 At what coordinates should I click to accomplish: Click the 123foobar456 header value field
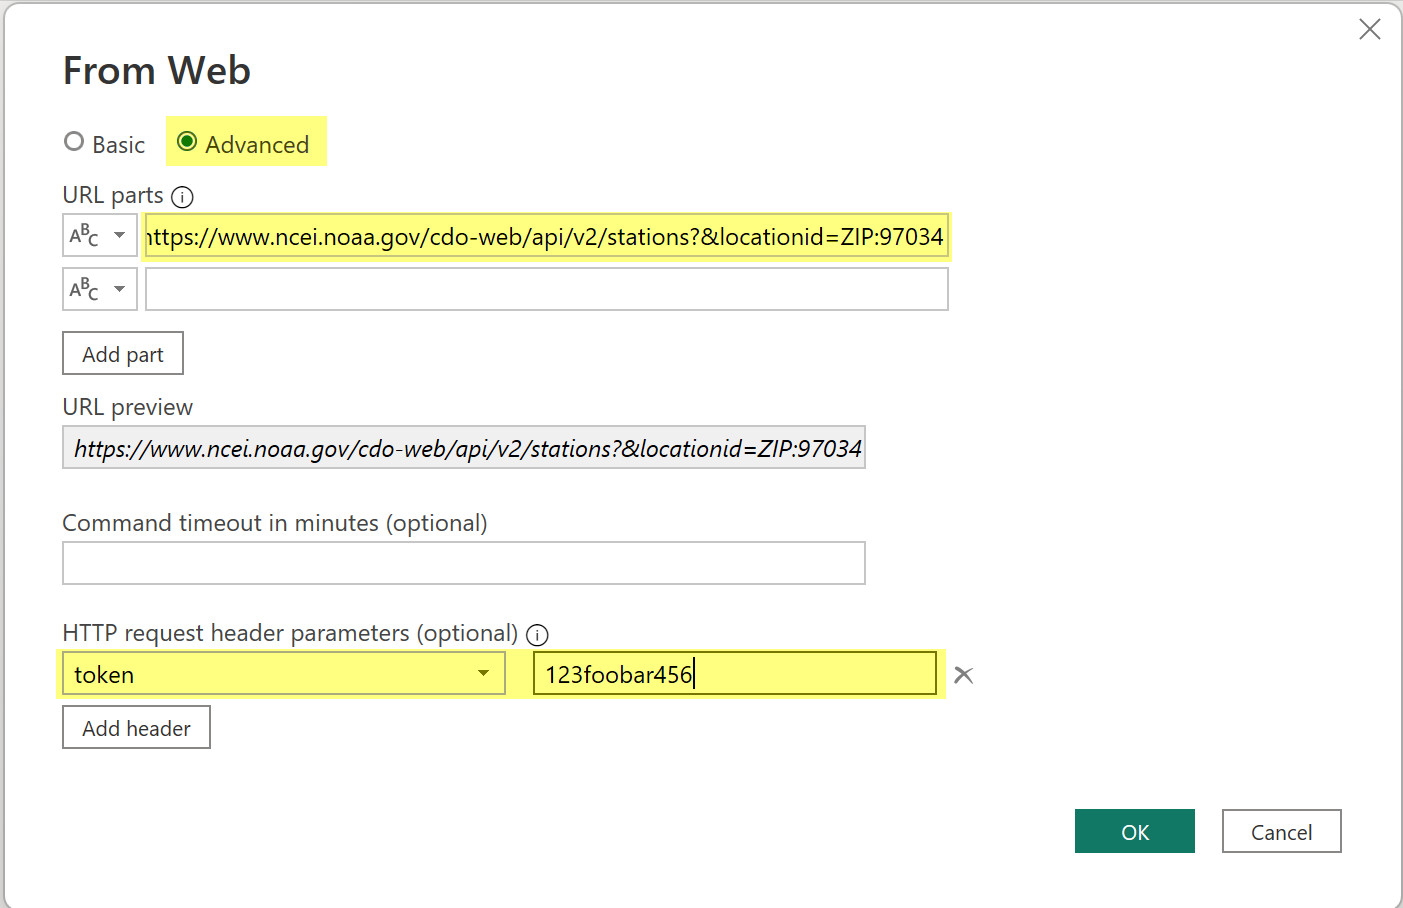[734, 674]
